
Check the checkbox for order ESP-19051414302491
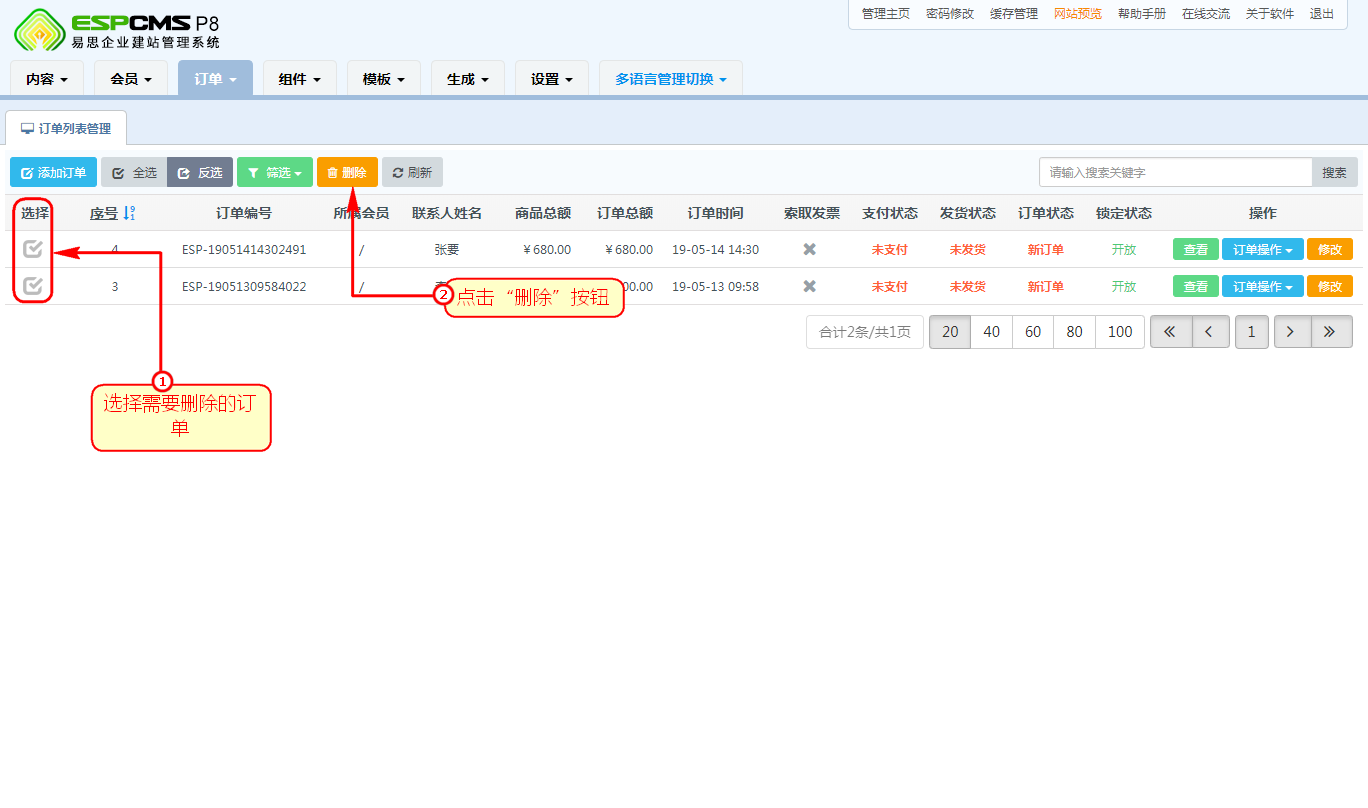(x=33, y=249)
